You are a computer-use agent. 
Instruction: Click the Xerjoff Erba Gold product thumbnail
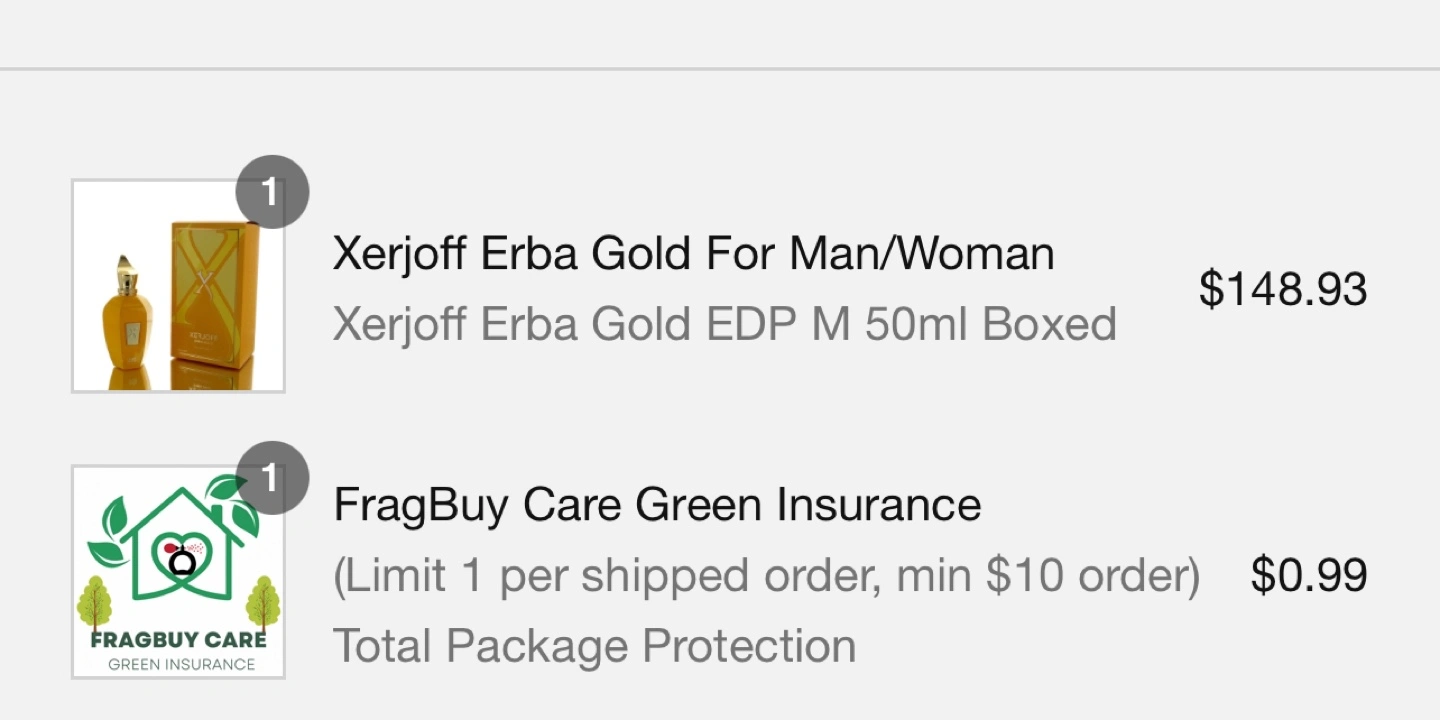[178, 286]
